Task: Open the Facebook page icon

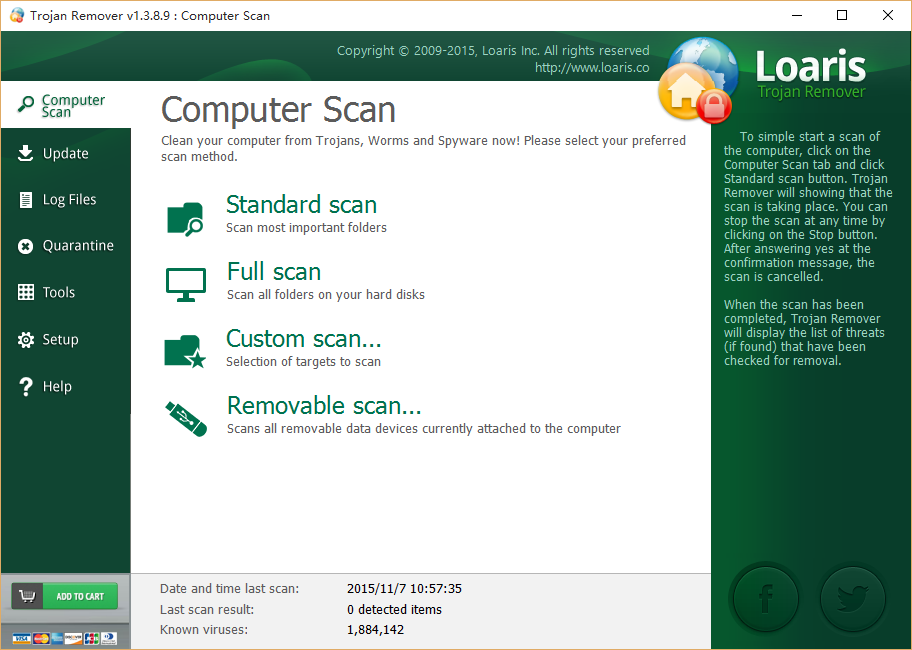Action: point(765,598)
